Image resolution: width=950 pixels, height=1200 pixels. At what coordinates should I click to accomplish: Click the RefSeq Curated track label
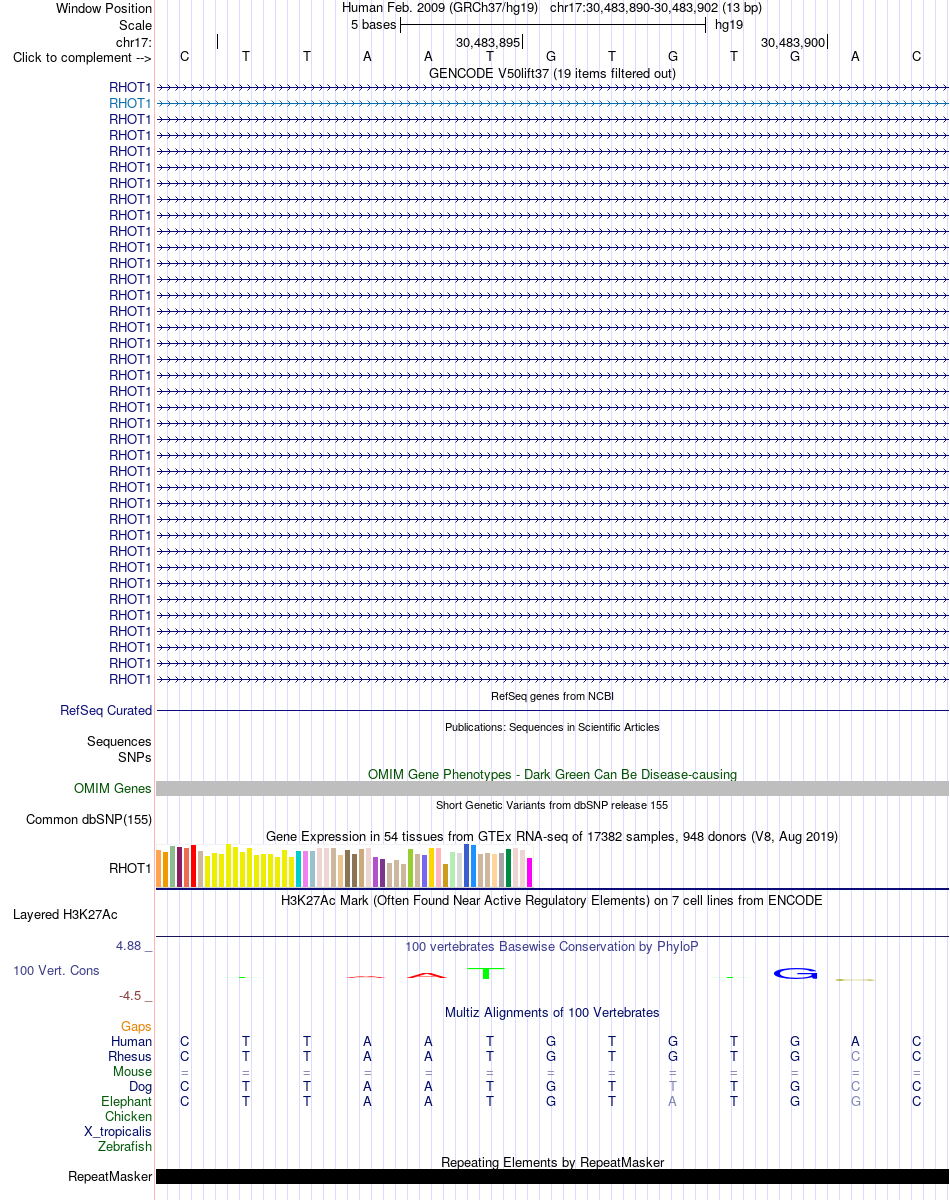click(x=106, y=711)
